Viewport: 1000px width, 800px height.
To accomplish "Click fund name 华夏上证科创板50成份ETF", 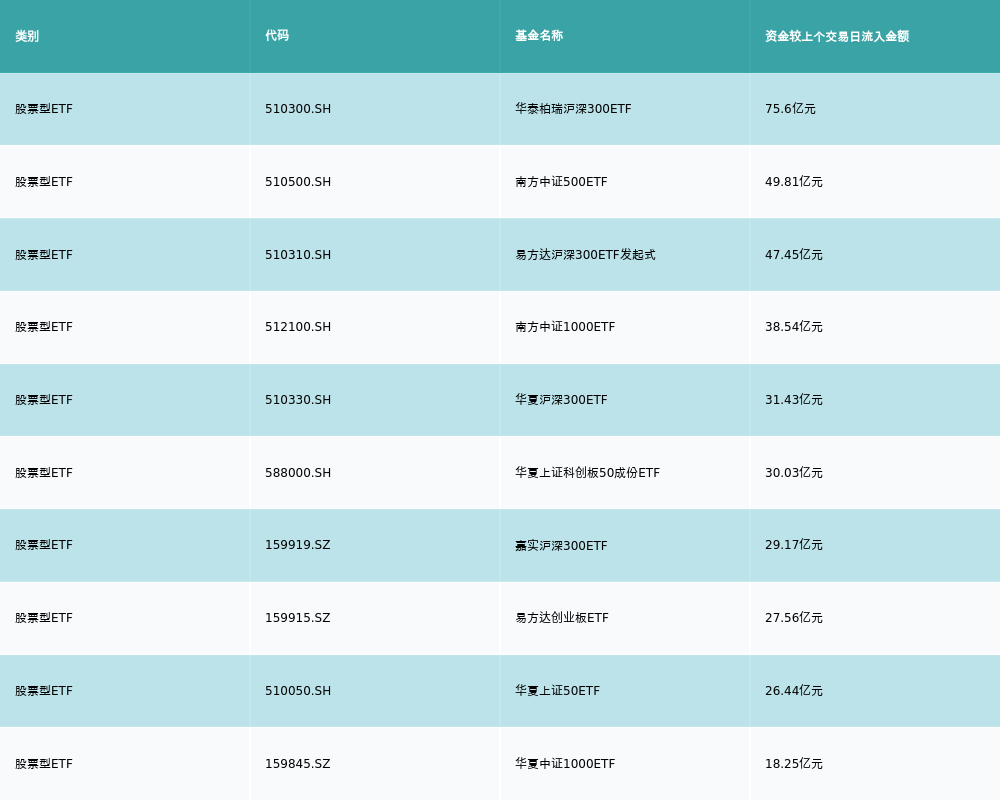I will 587,473.
